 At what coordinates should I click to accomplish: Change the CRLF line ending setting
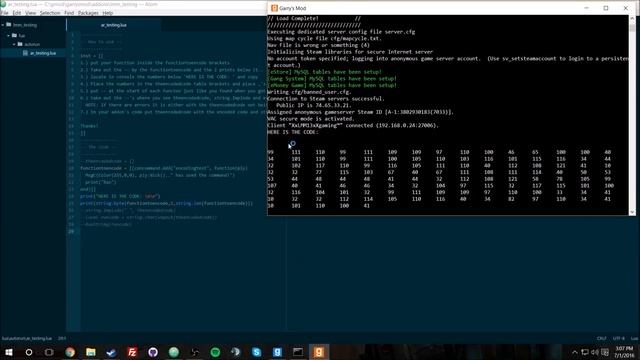point(601,338)
